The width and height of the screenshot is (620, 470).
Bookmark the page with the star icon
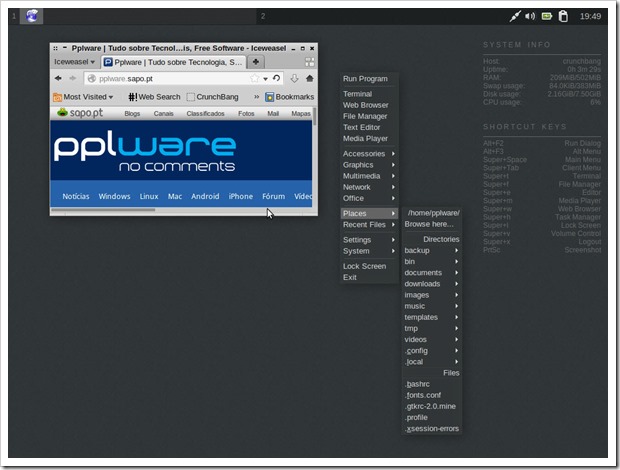pyautogui.click(x=254, y=78)
